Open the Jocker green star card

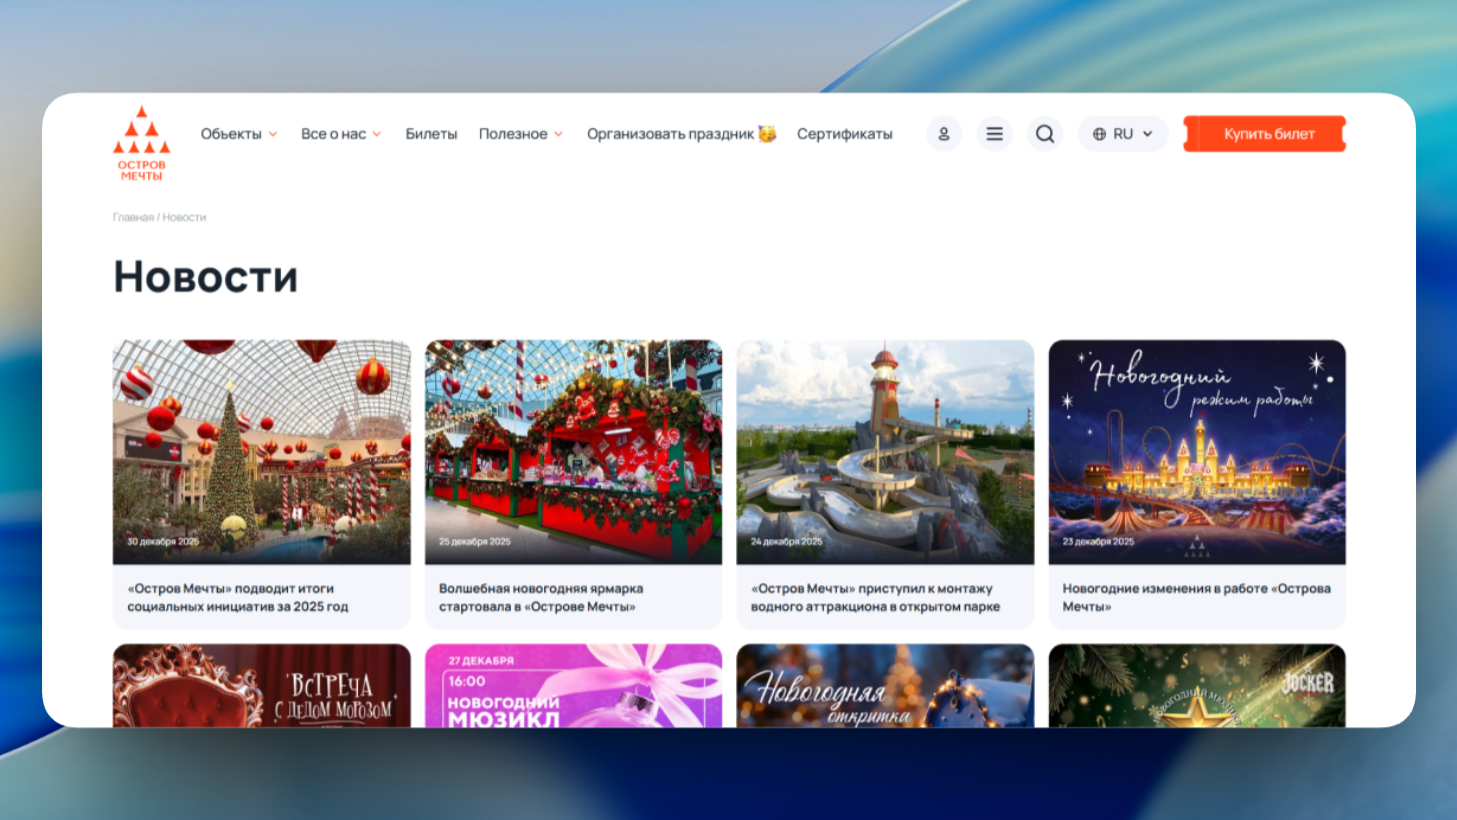[x=1197, y=686]
